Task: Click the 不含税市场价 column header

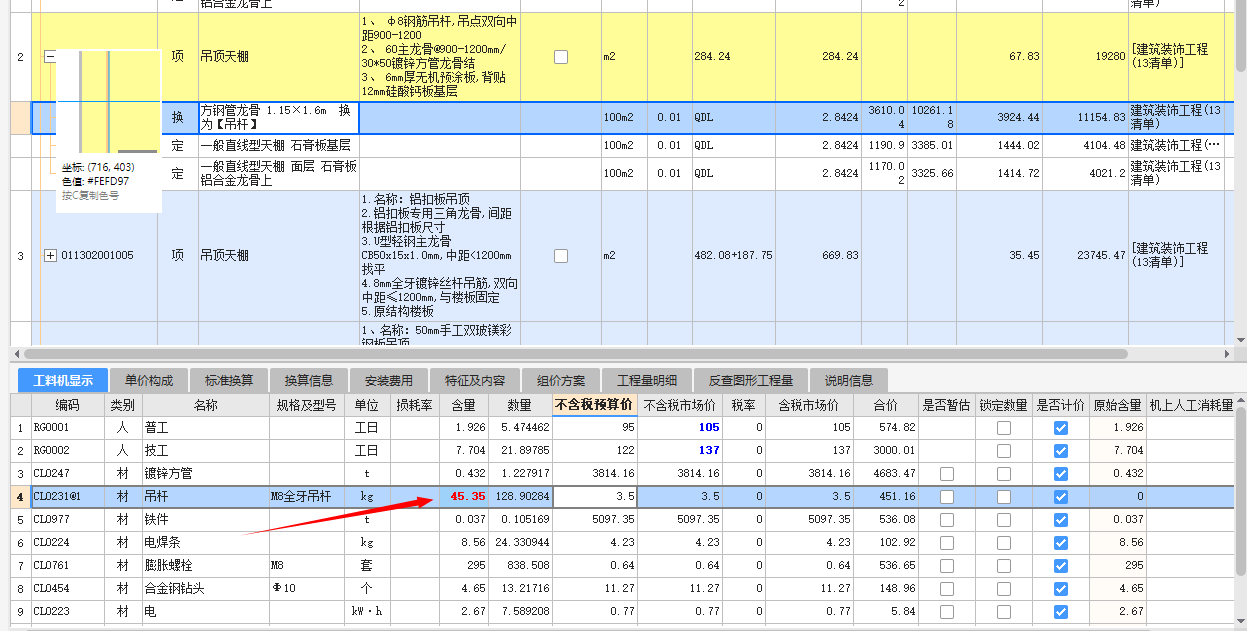Action: [679, 405]
